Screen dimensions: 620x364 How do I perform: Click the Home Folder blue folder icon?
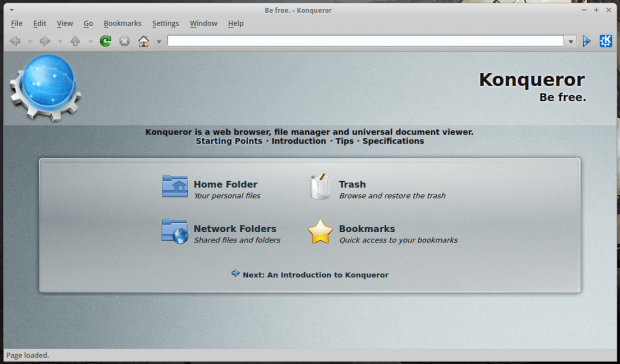click(x=175, y=186)
